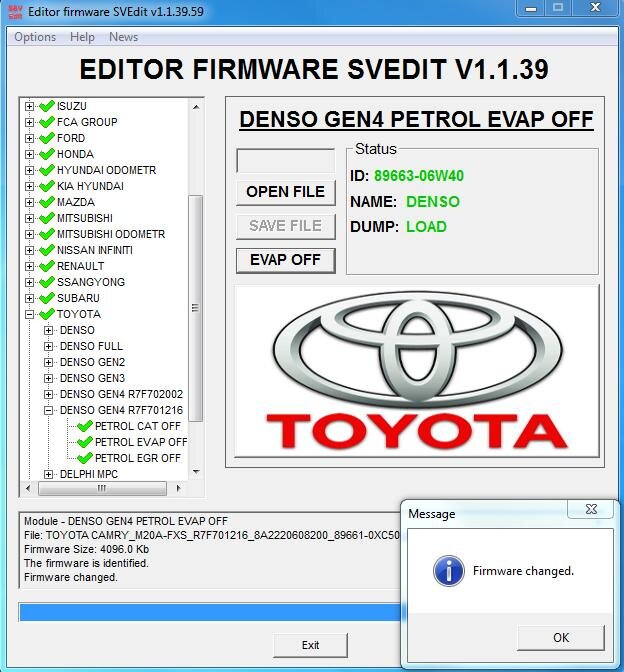Viewport: 624px width, 672px height.
Task: Open the News menu
Action: (x=123, y=37)
